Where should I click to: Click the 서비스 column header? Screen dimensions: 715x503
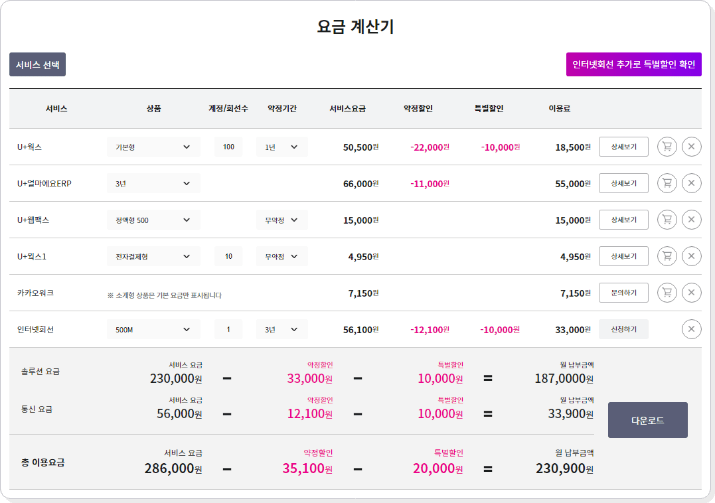(57, 109)
